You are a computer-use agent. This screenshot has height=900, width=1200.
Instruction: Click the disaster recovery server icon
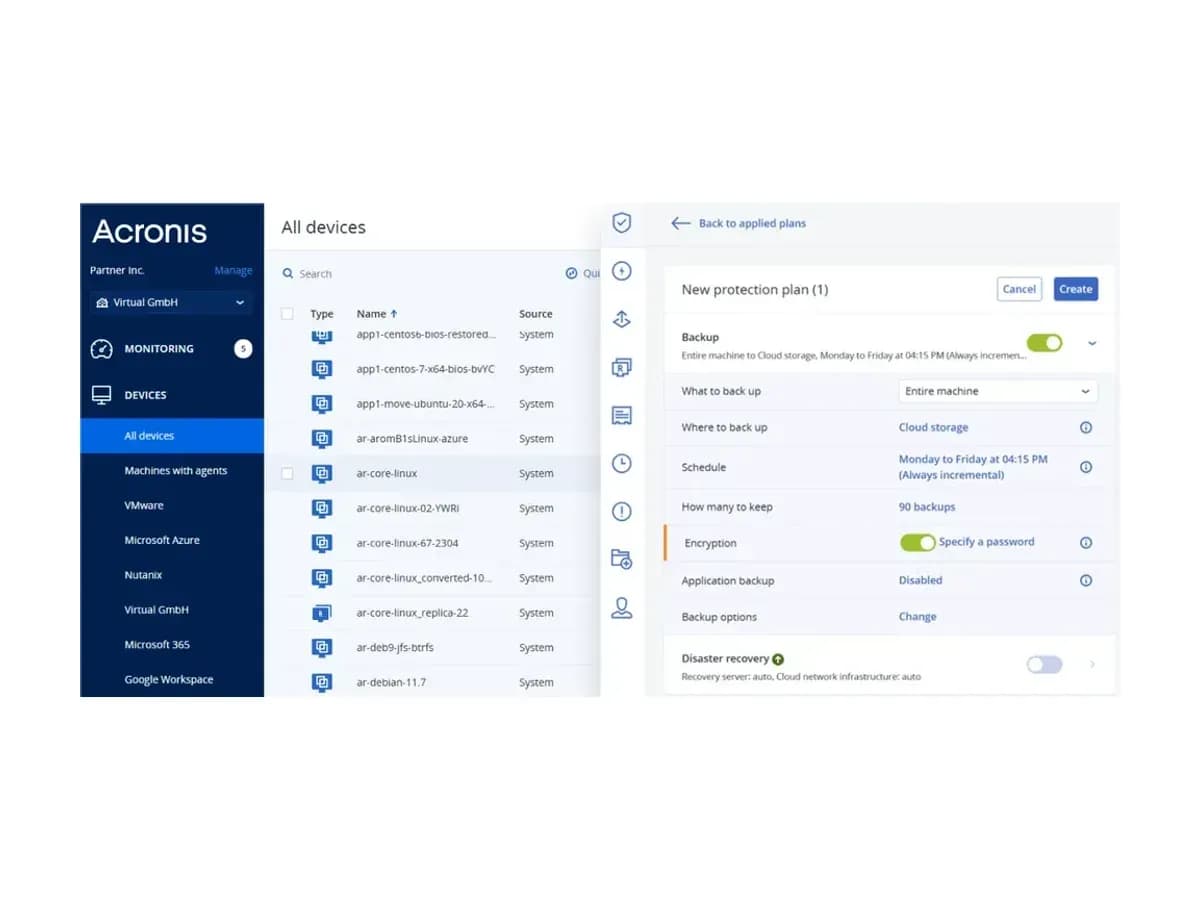[622, 367]
